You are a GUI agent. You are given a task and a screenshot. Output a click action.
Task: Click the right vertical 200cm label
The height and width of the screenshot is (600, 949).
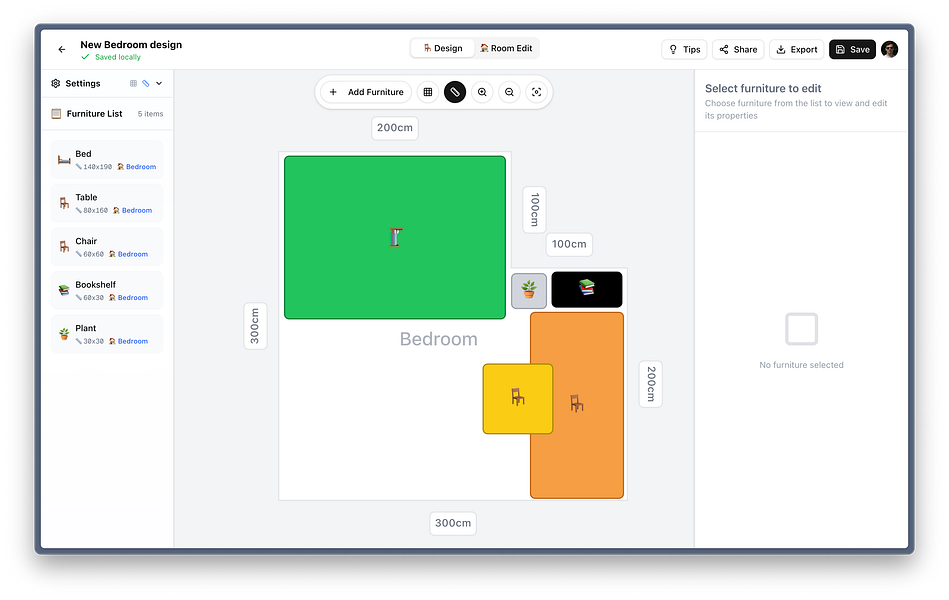(x=651, y=384)
